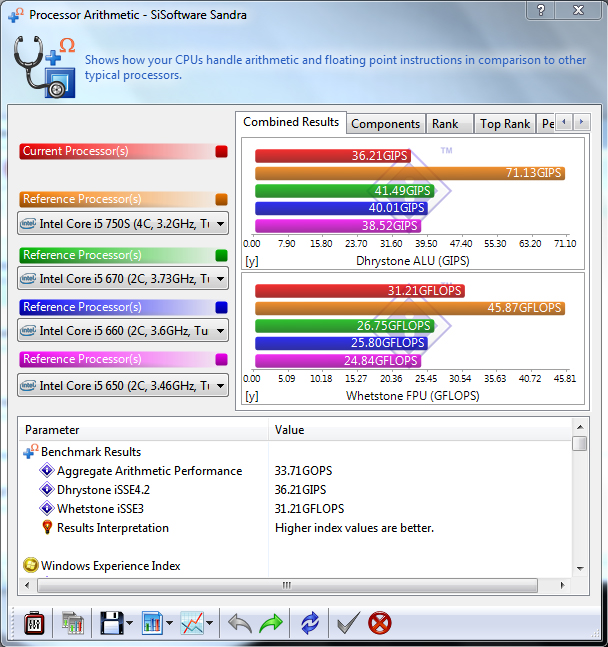Toggle the blue Reference Processor checkbox
This screenshot has height=647, width=608.
(x=221, y=307)
